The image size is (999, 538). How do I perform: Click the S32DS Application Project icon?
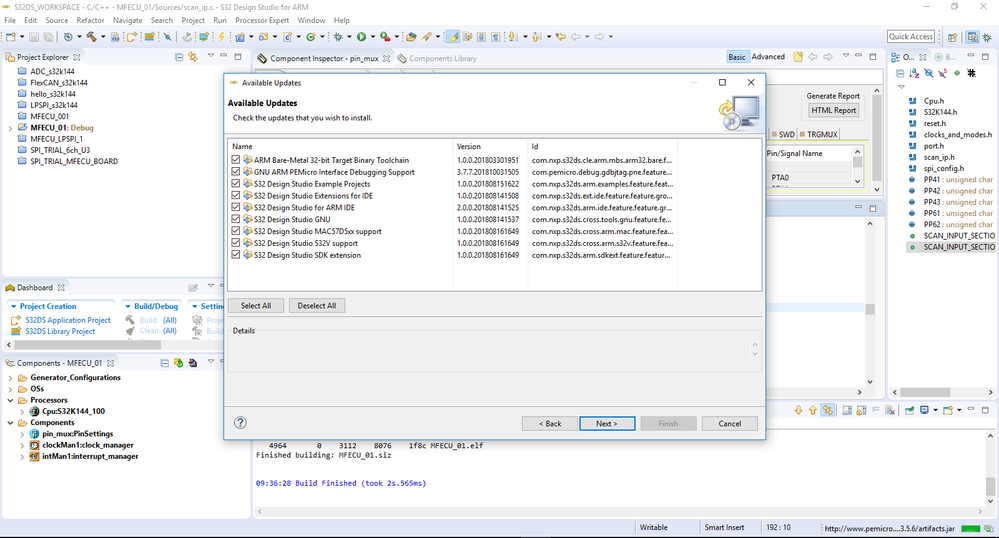(x=16, y=320)
